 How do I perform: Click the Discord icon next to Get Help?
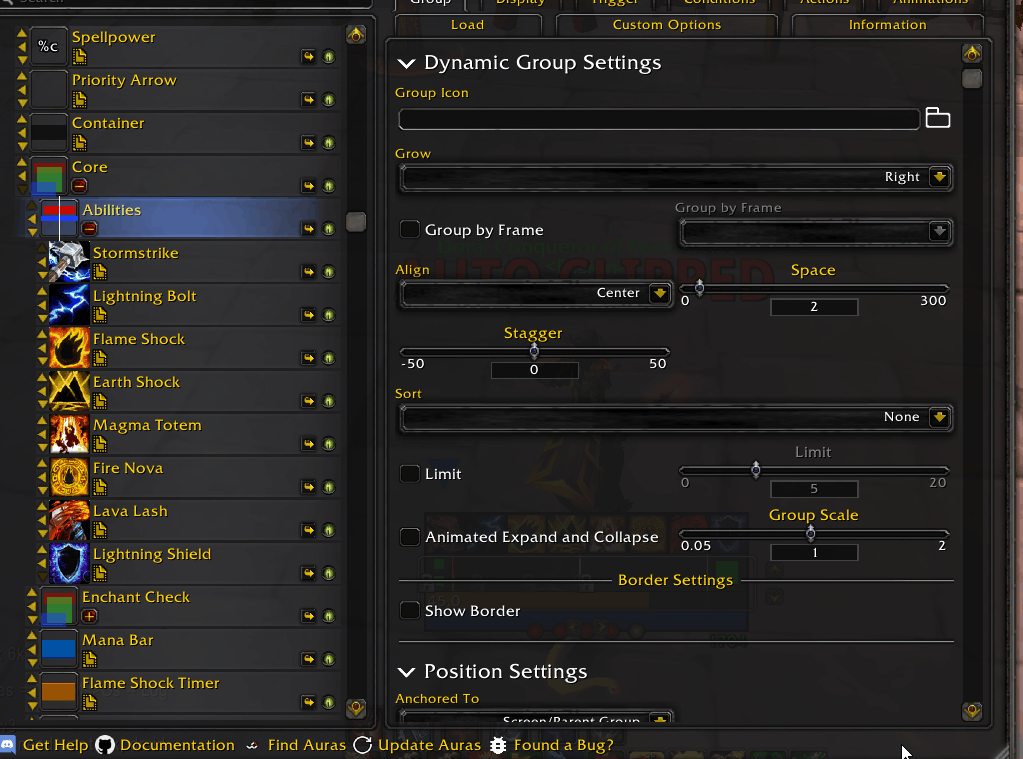coord(8,745)
